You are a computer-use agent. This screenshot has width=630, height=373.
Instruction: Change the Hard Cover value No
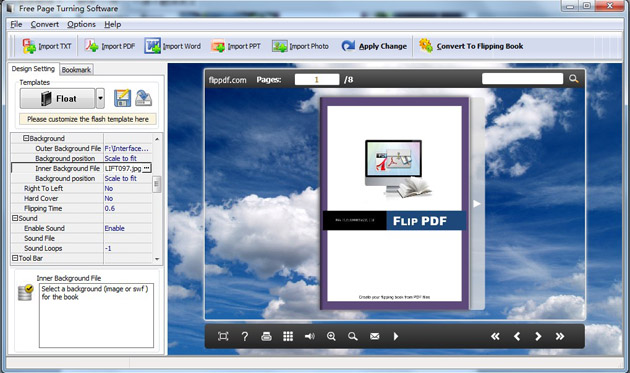[127, 198]
